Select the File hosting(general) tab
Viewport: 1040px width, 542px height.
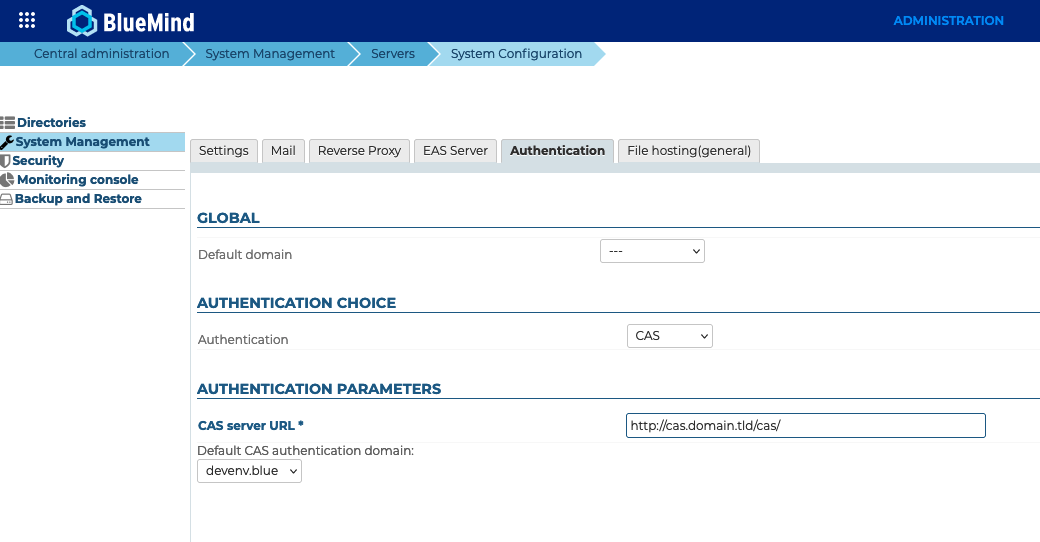[x=689, y=151]
